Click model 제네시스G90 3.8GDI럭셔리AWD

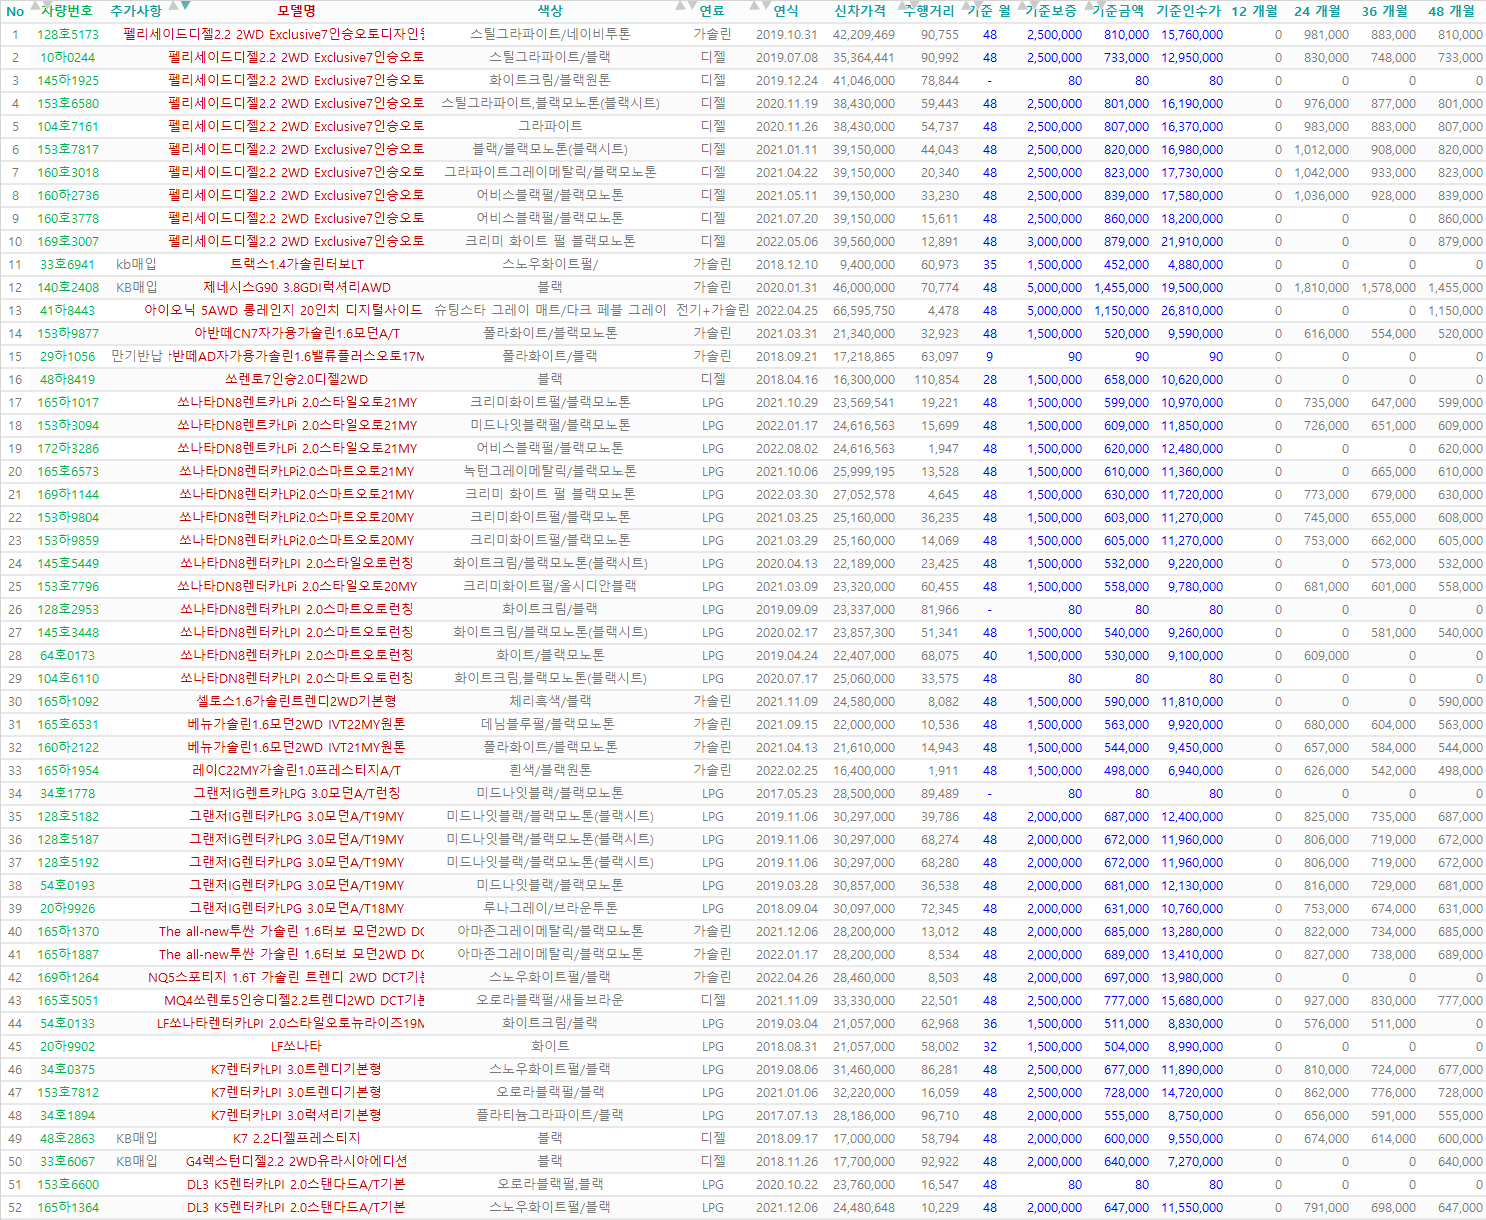click(297, 287)
